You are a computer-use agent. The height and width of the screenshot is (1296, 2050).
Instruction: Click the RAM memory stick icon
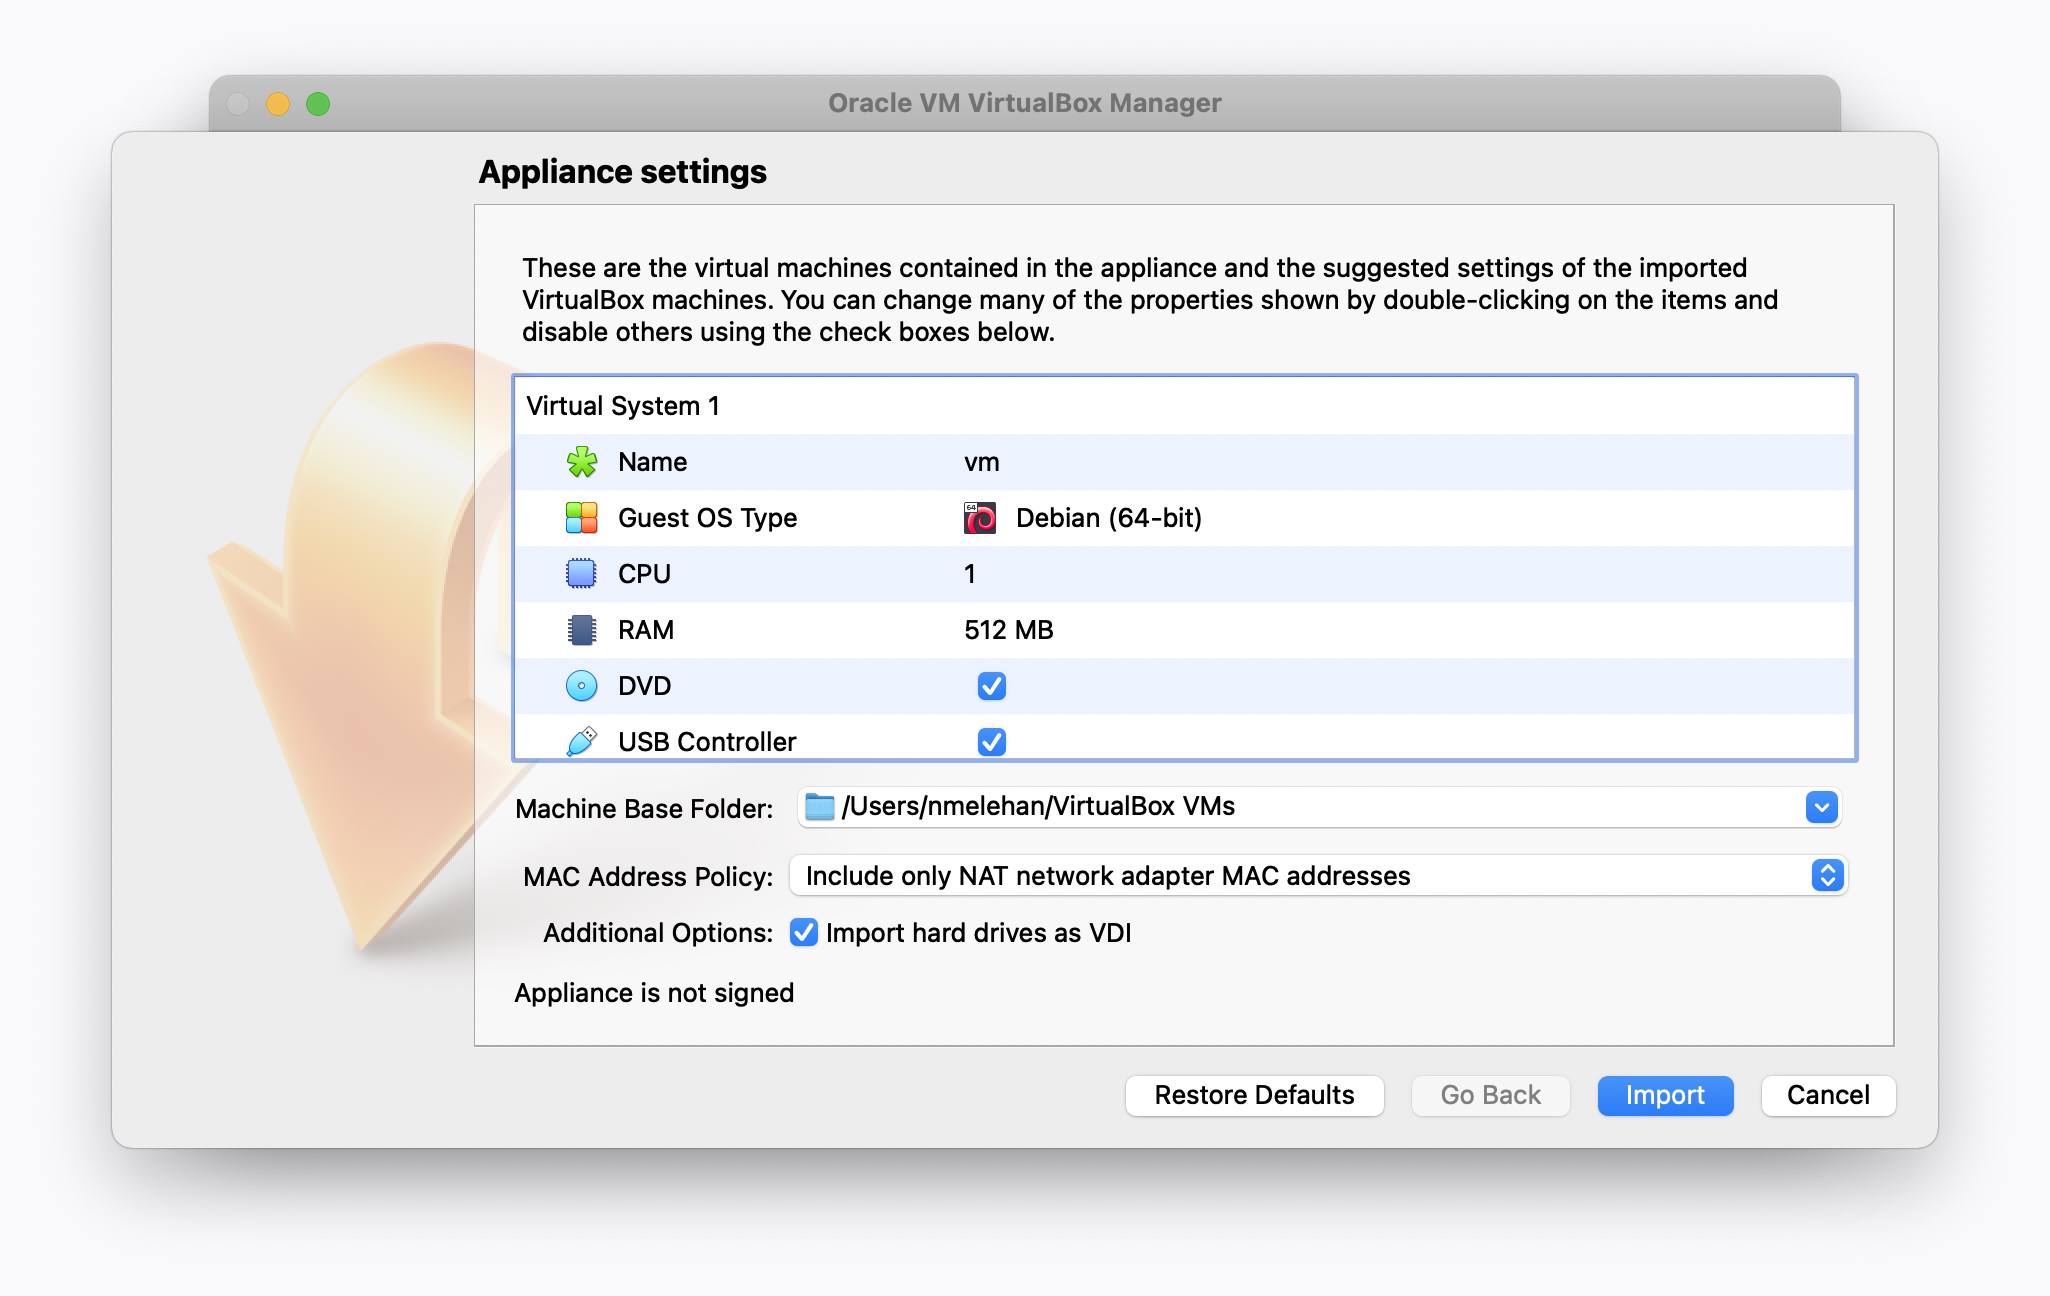pyautogui.click(x=582, y=630)
